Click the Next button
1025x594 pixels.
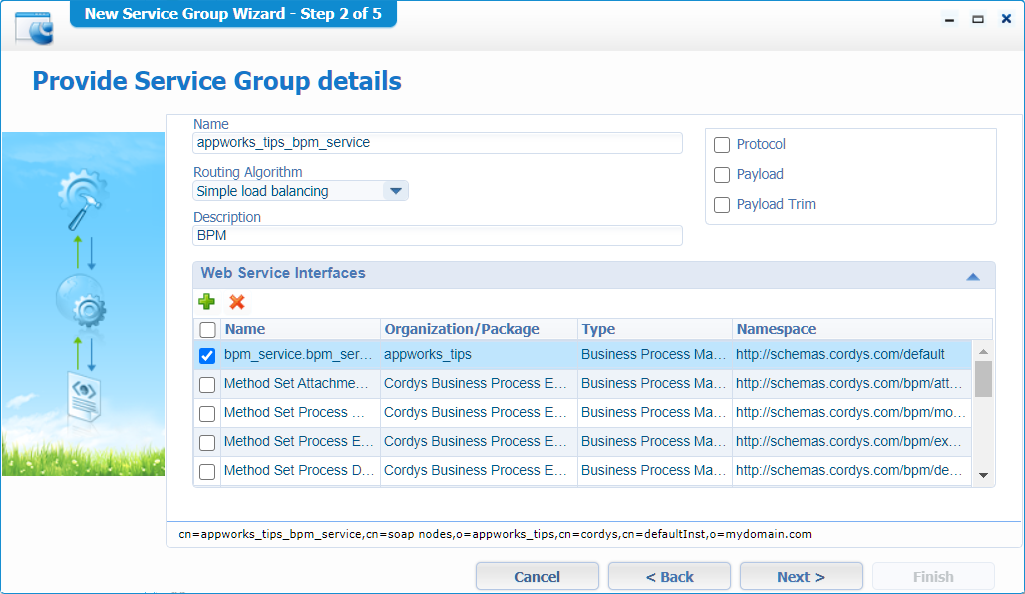pos(801,577)
